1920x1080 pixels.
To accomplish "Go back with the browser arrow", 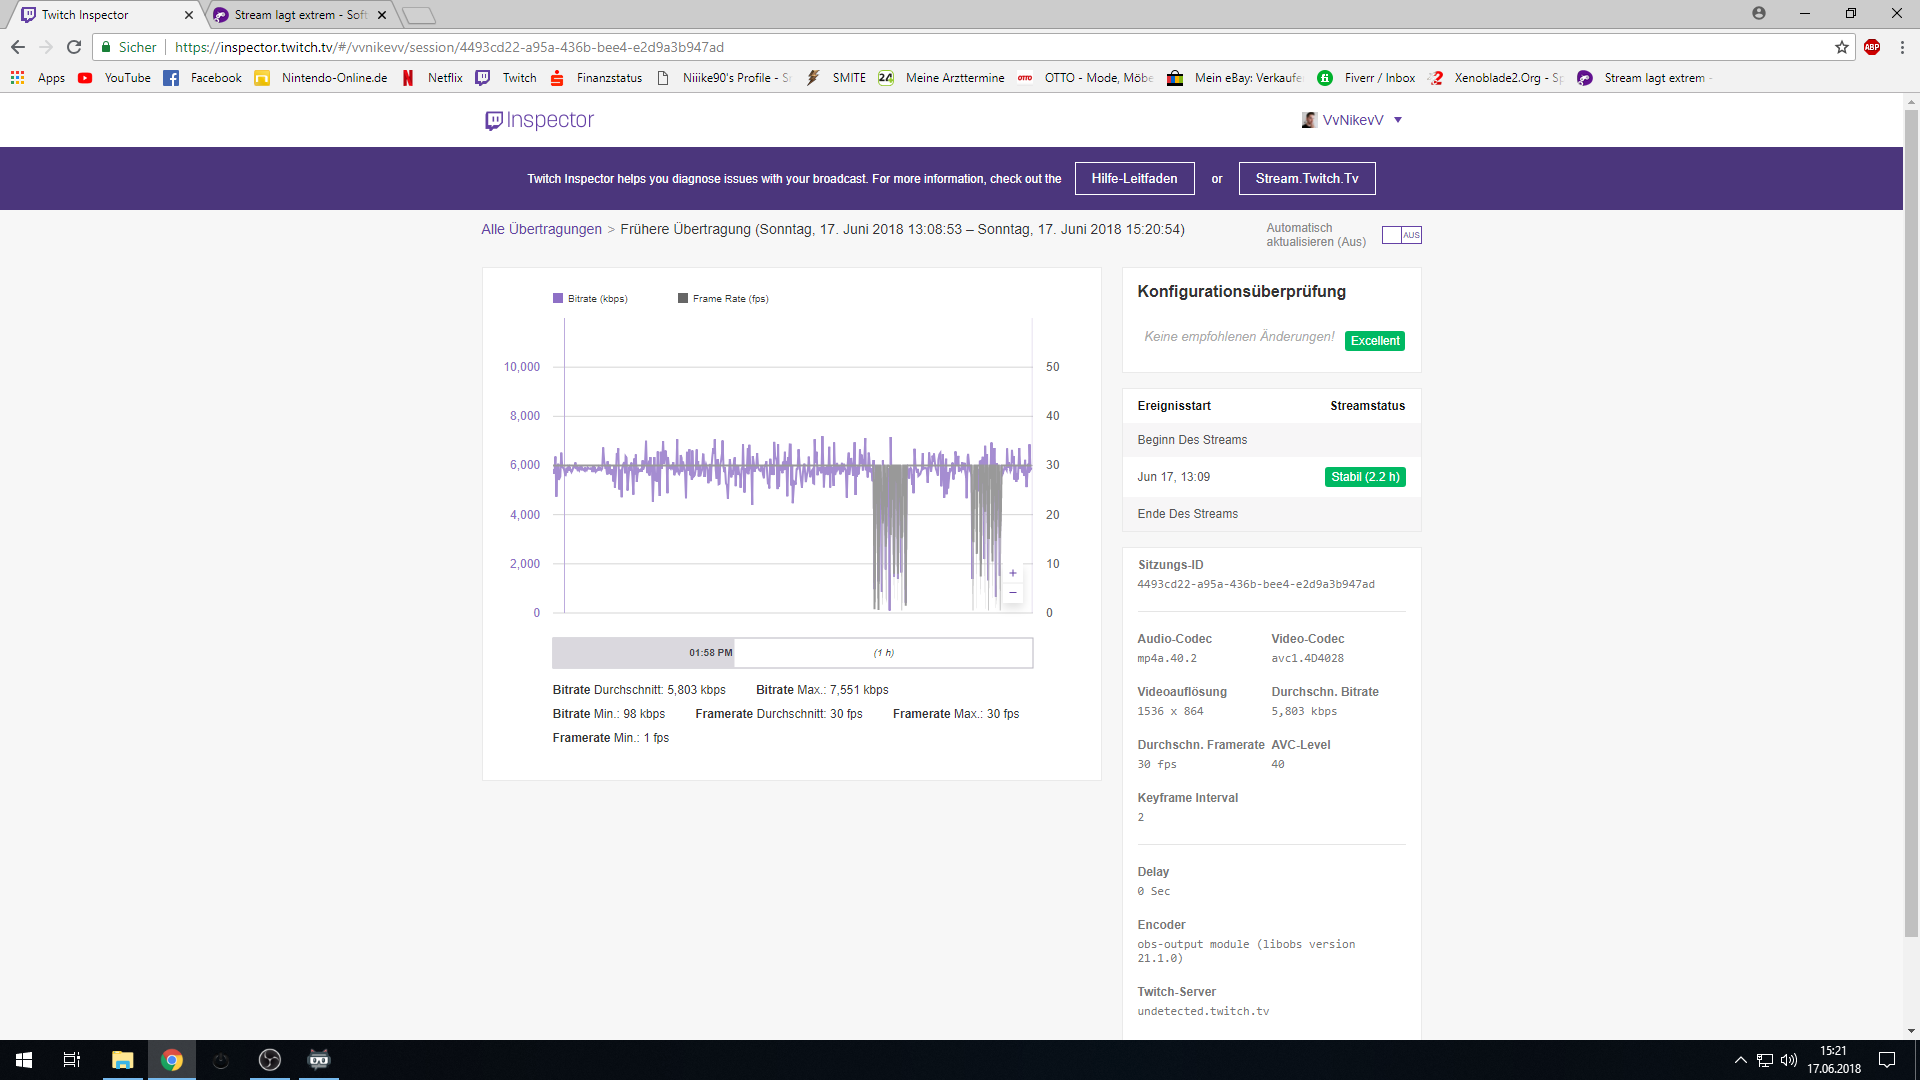I will [x=18, y=47].
